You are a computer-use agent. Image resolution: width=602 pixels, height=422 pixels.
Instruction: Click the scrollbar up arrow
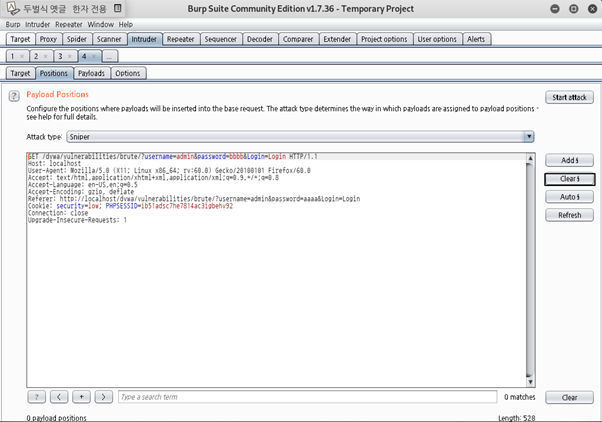(x=530, y=158)
